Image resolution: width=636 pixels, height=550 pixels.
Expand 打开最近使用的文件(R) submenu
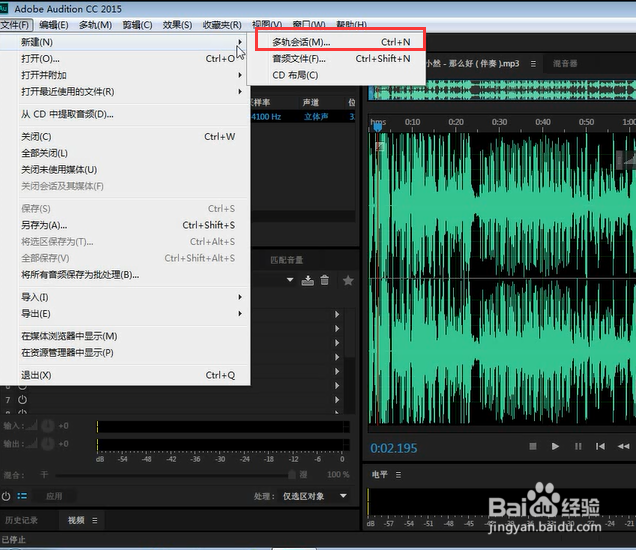tap(124, 92)
